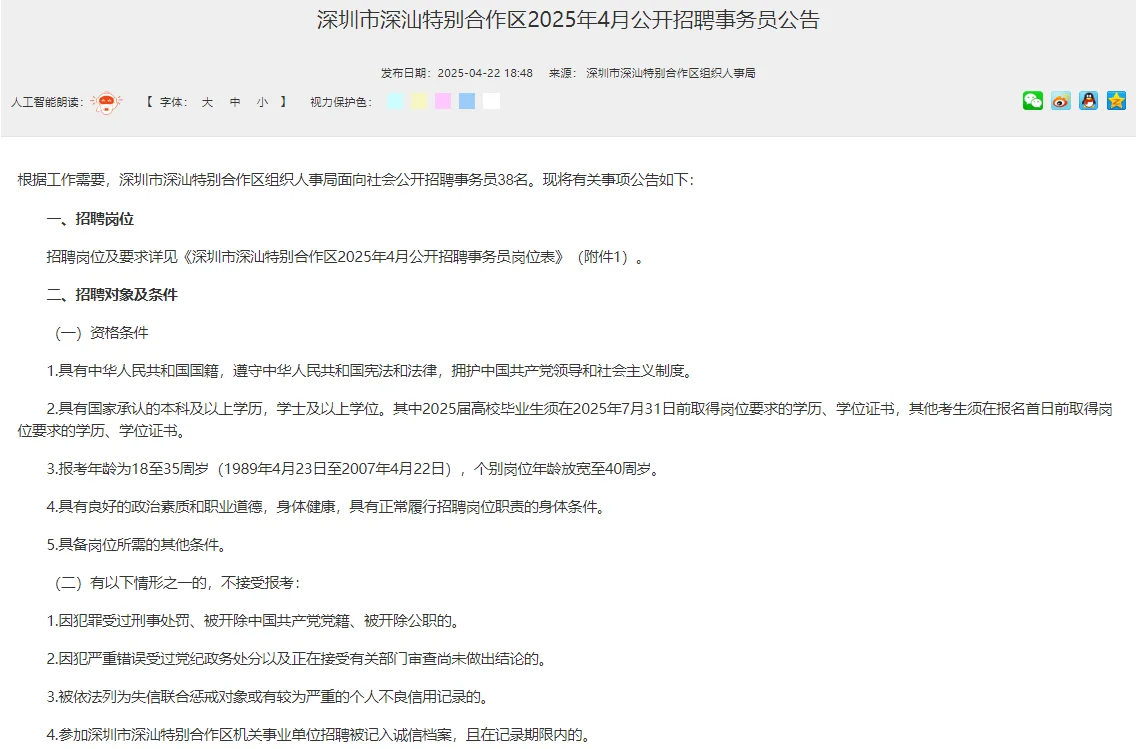
Task: Click the Weibo goldfish share icon
Action: 1060,100
